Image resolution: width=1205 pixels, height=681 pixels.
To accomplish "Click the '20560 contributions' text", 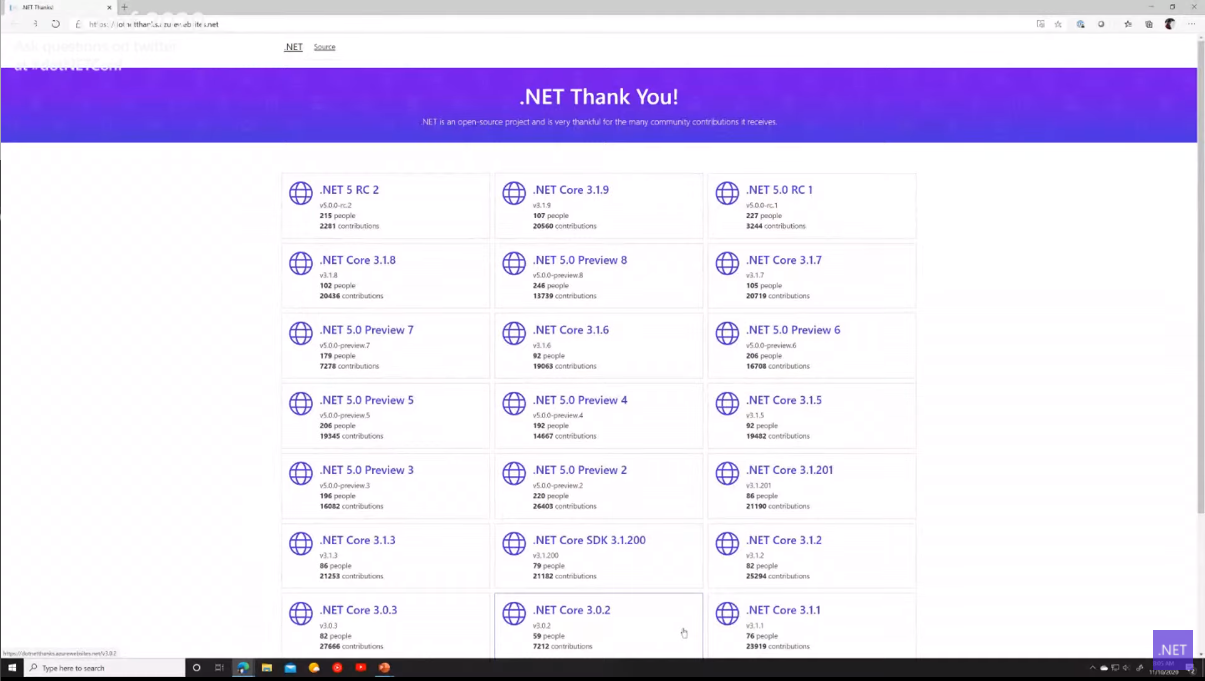I will point(564,226).
